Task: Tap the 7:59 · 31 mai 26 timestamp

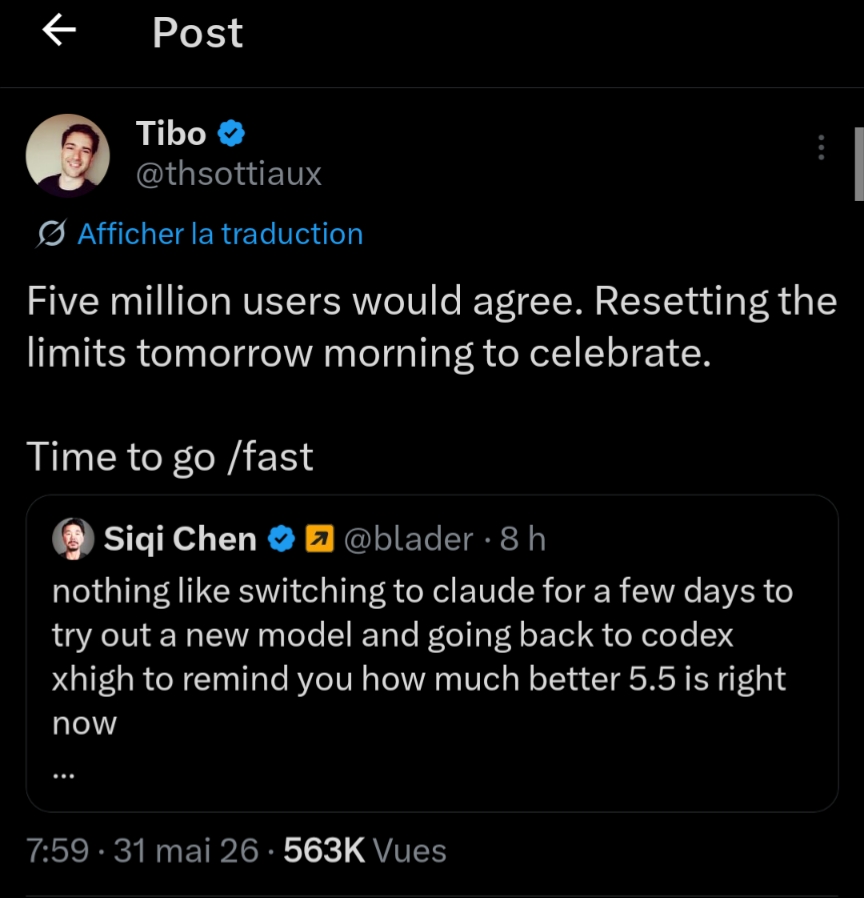Action: click(143, 850)
